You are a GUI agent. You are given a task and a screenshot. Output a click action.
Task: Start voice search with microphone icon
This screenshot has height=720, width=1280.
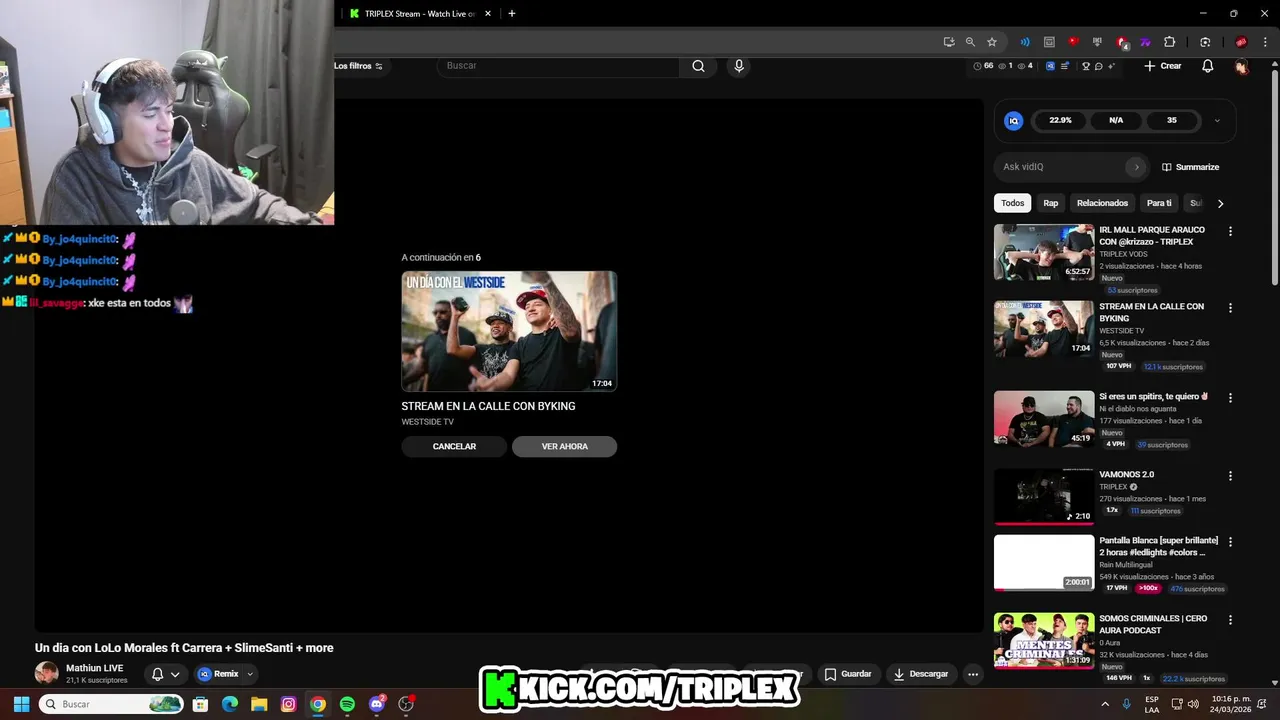point(739,66)
